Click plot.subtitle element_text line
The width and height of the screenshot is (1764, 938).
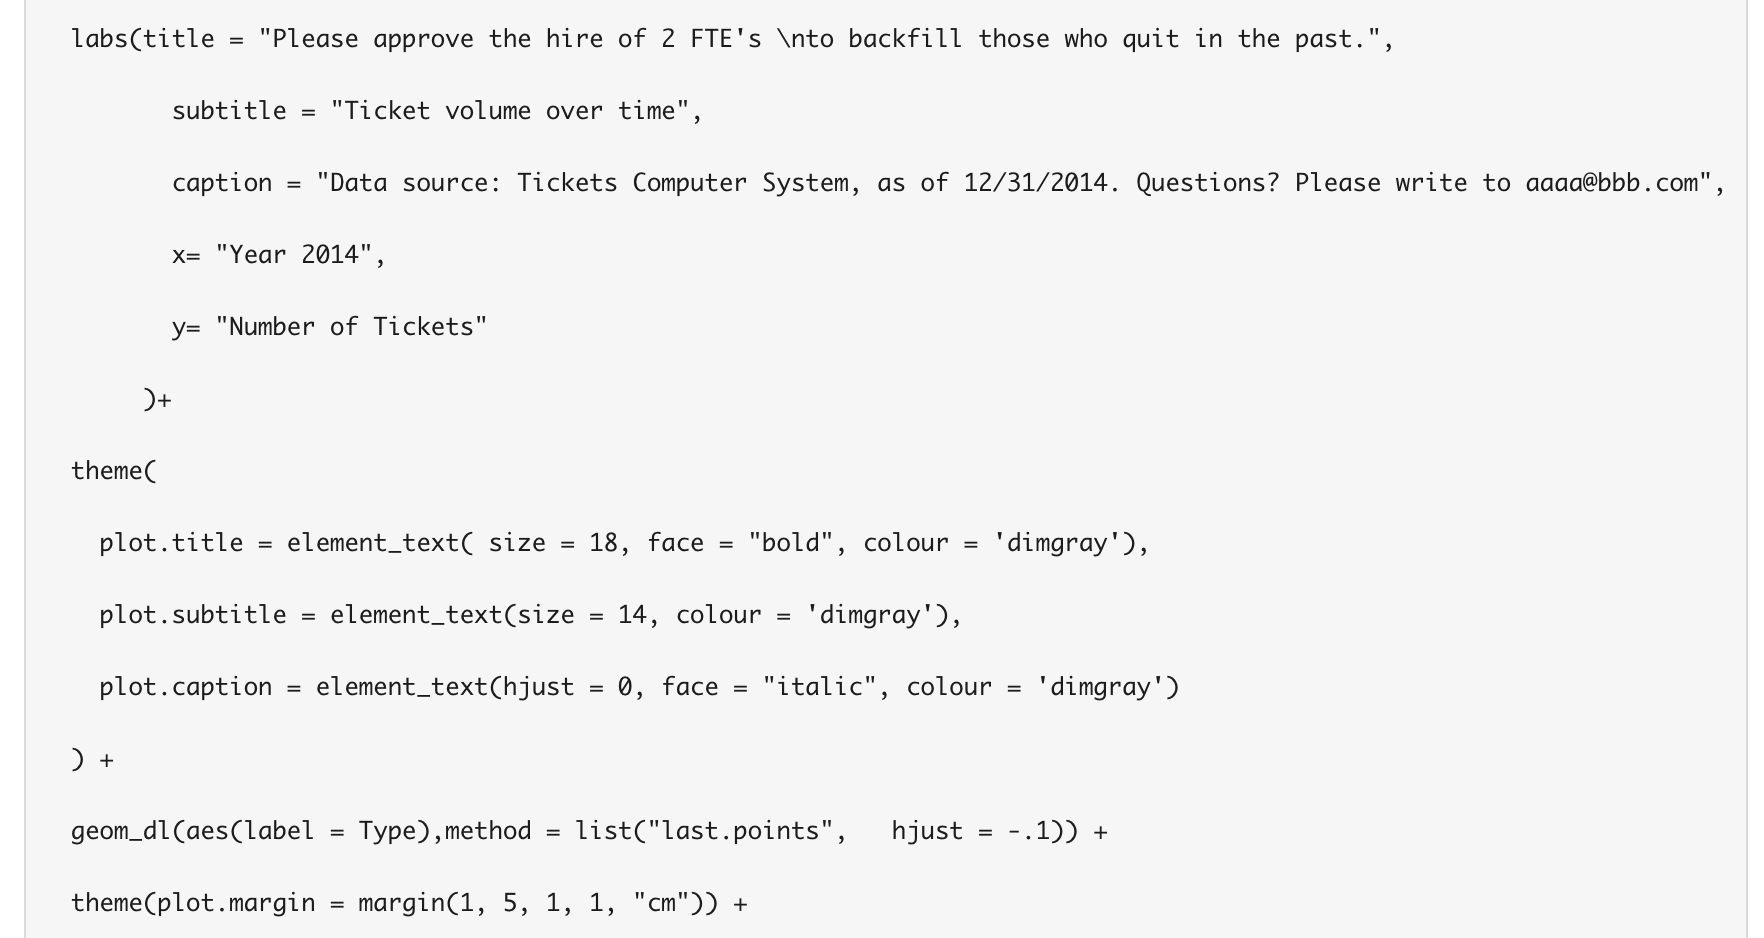[x=530, y=615]
